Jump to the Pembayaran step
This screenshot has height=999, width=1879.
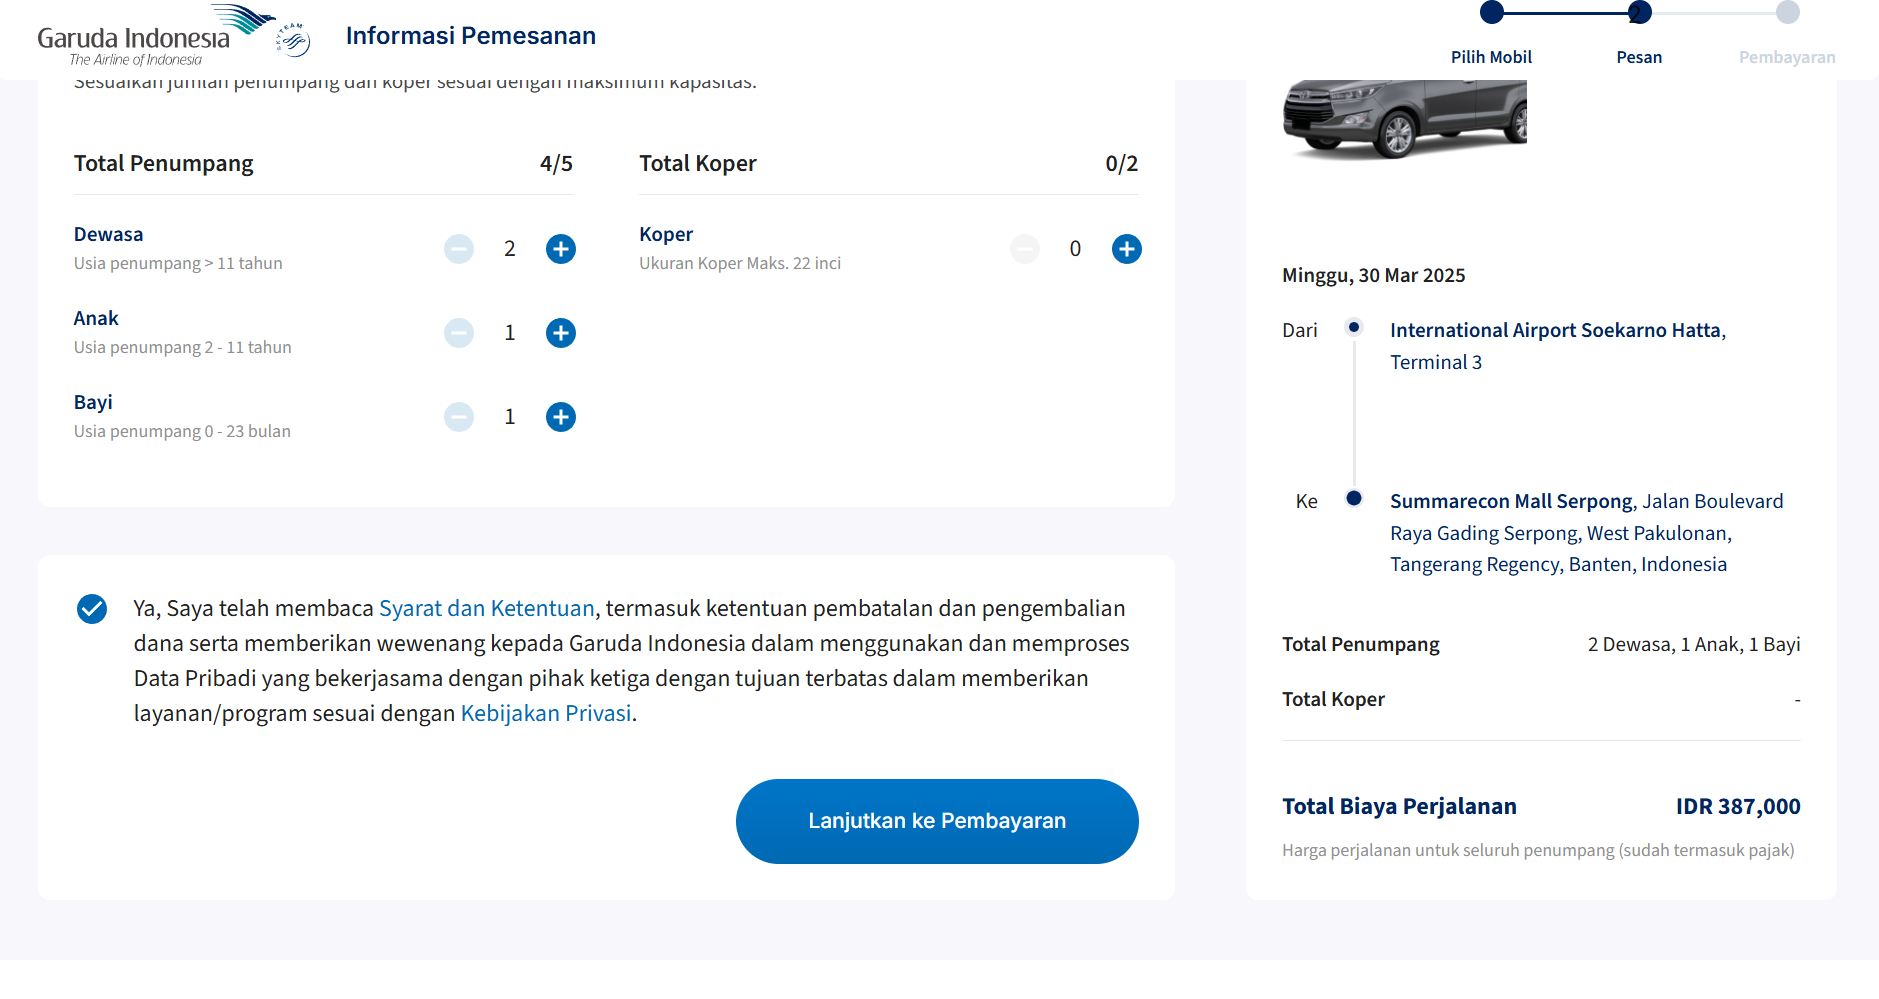(1787, 13)
